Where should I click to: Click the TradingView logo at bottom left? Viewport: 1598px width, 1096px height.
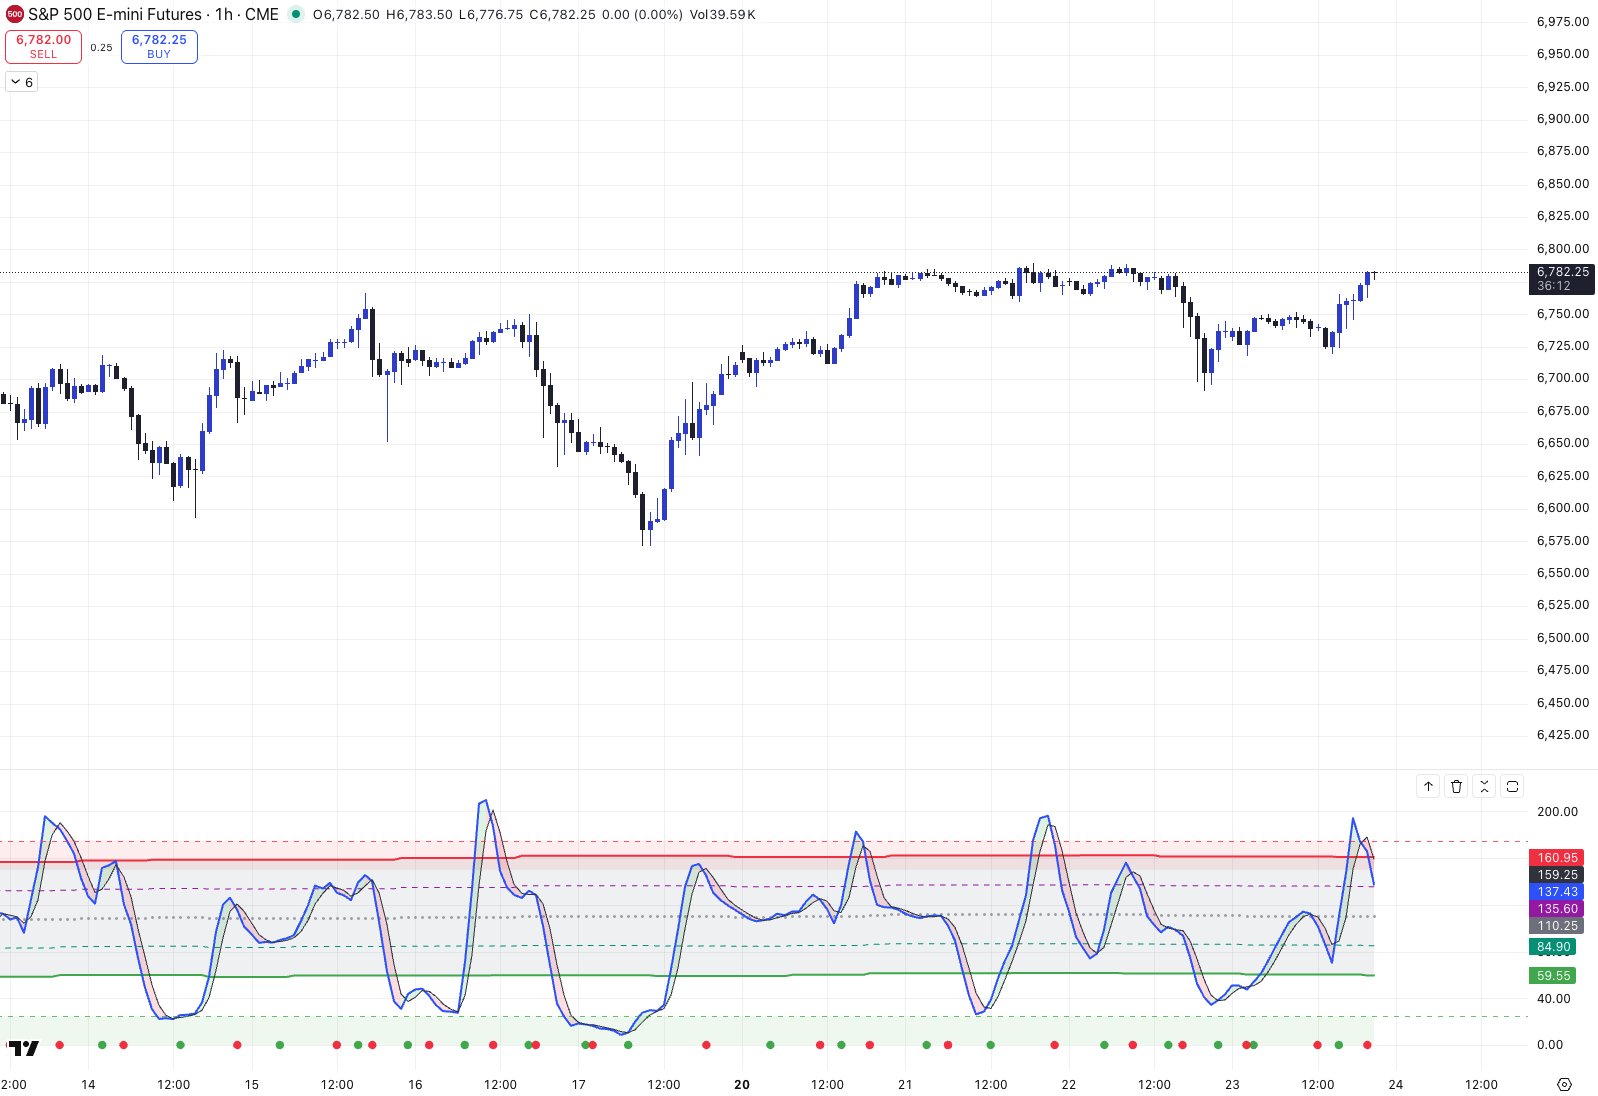coord(24,1048)
